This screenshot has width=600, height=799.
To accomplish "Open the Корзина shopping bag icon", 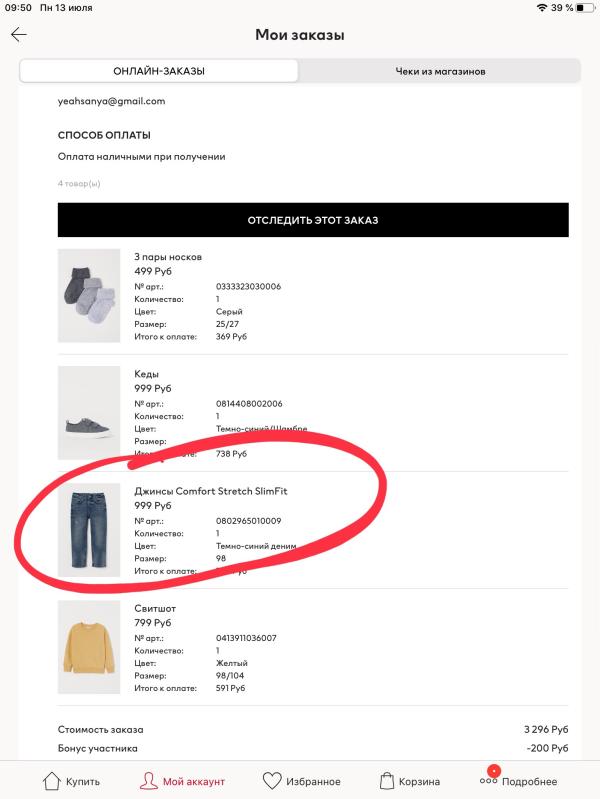I will [x=387, y=781].
